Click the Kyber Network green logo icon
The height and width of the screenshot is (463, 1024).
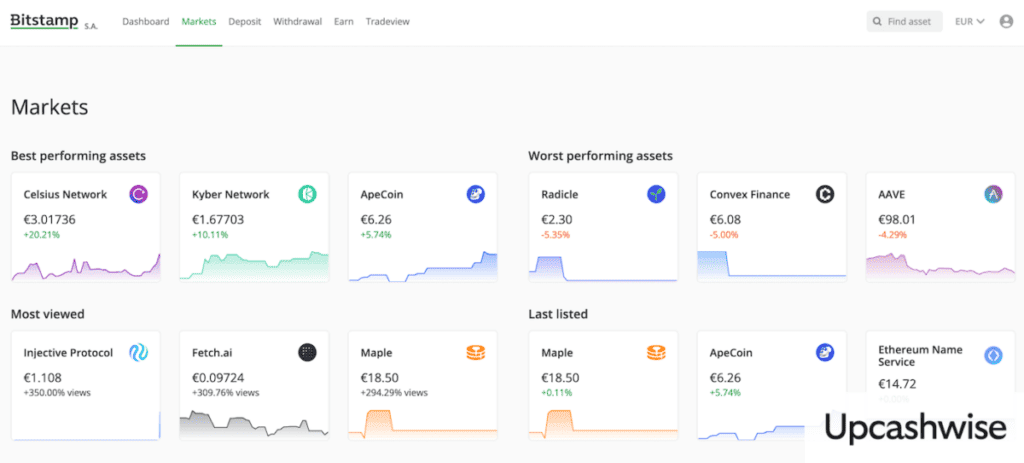307,194
